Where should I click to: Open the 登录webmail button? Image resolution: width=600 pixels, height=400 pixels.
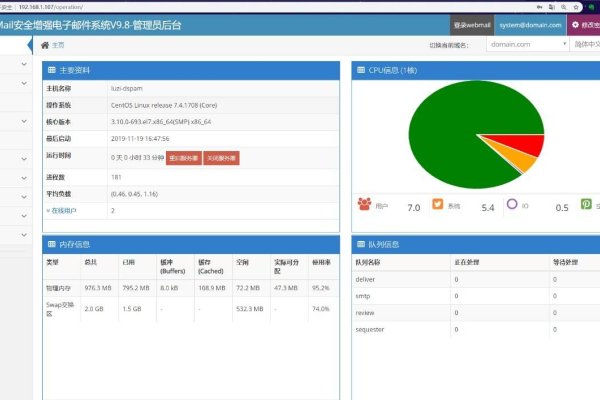click(x=472, y=25)
